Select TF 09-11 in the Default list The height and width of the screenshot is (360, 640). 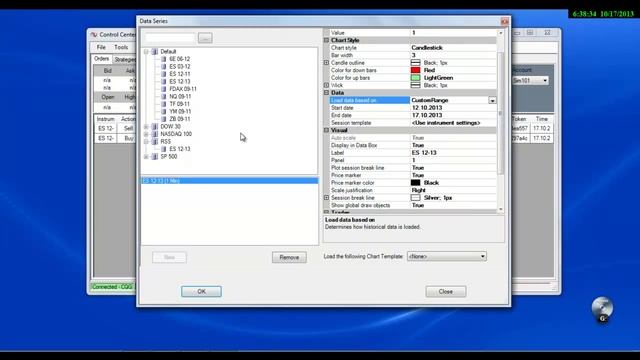[x=180, y=104]
